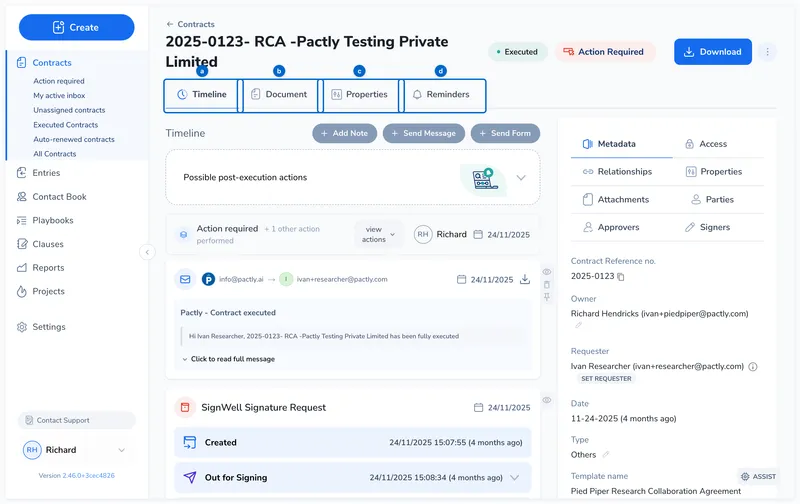Download the contract with the Download button
Viewport: 800px width, 504px height.
713,52
